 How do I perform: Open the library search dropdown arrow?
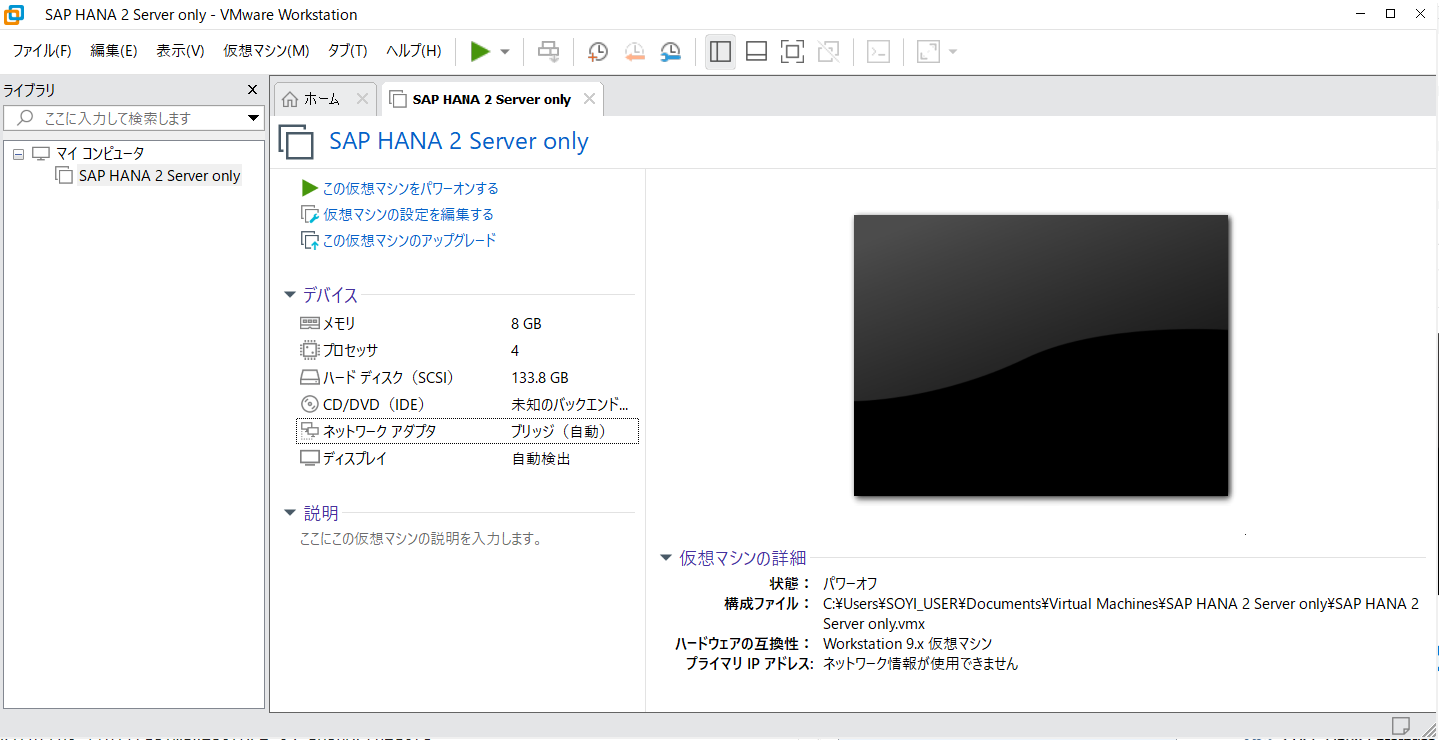pyautogui.click(x=254, y=119)
